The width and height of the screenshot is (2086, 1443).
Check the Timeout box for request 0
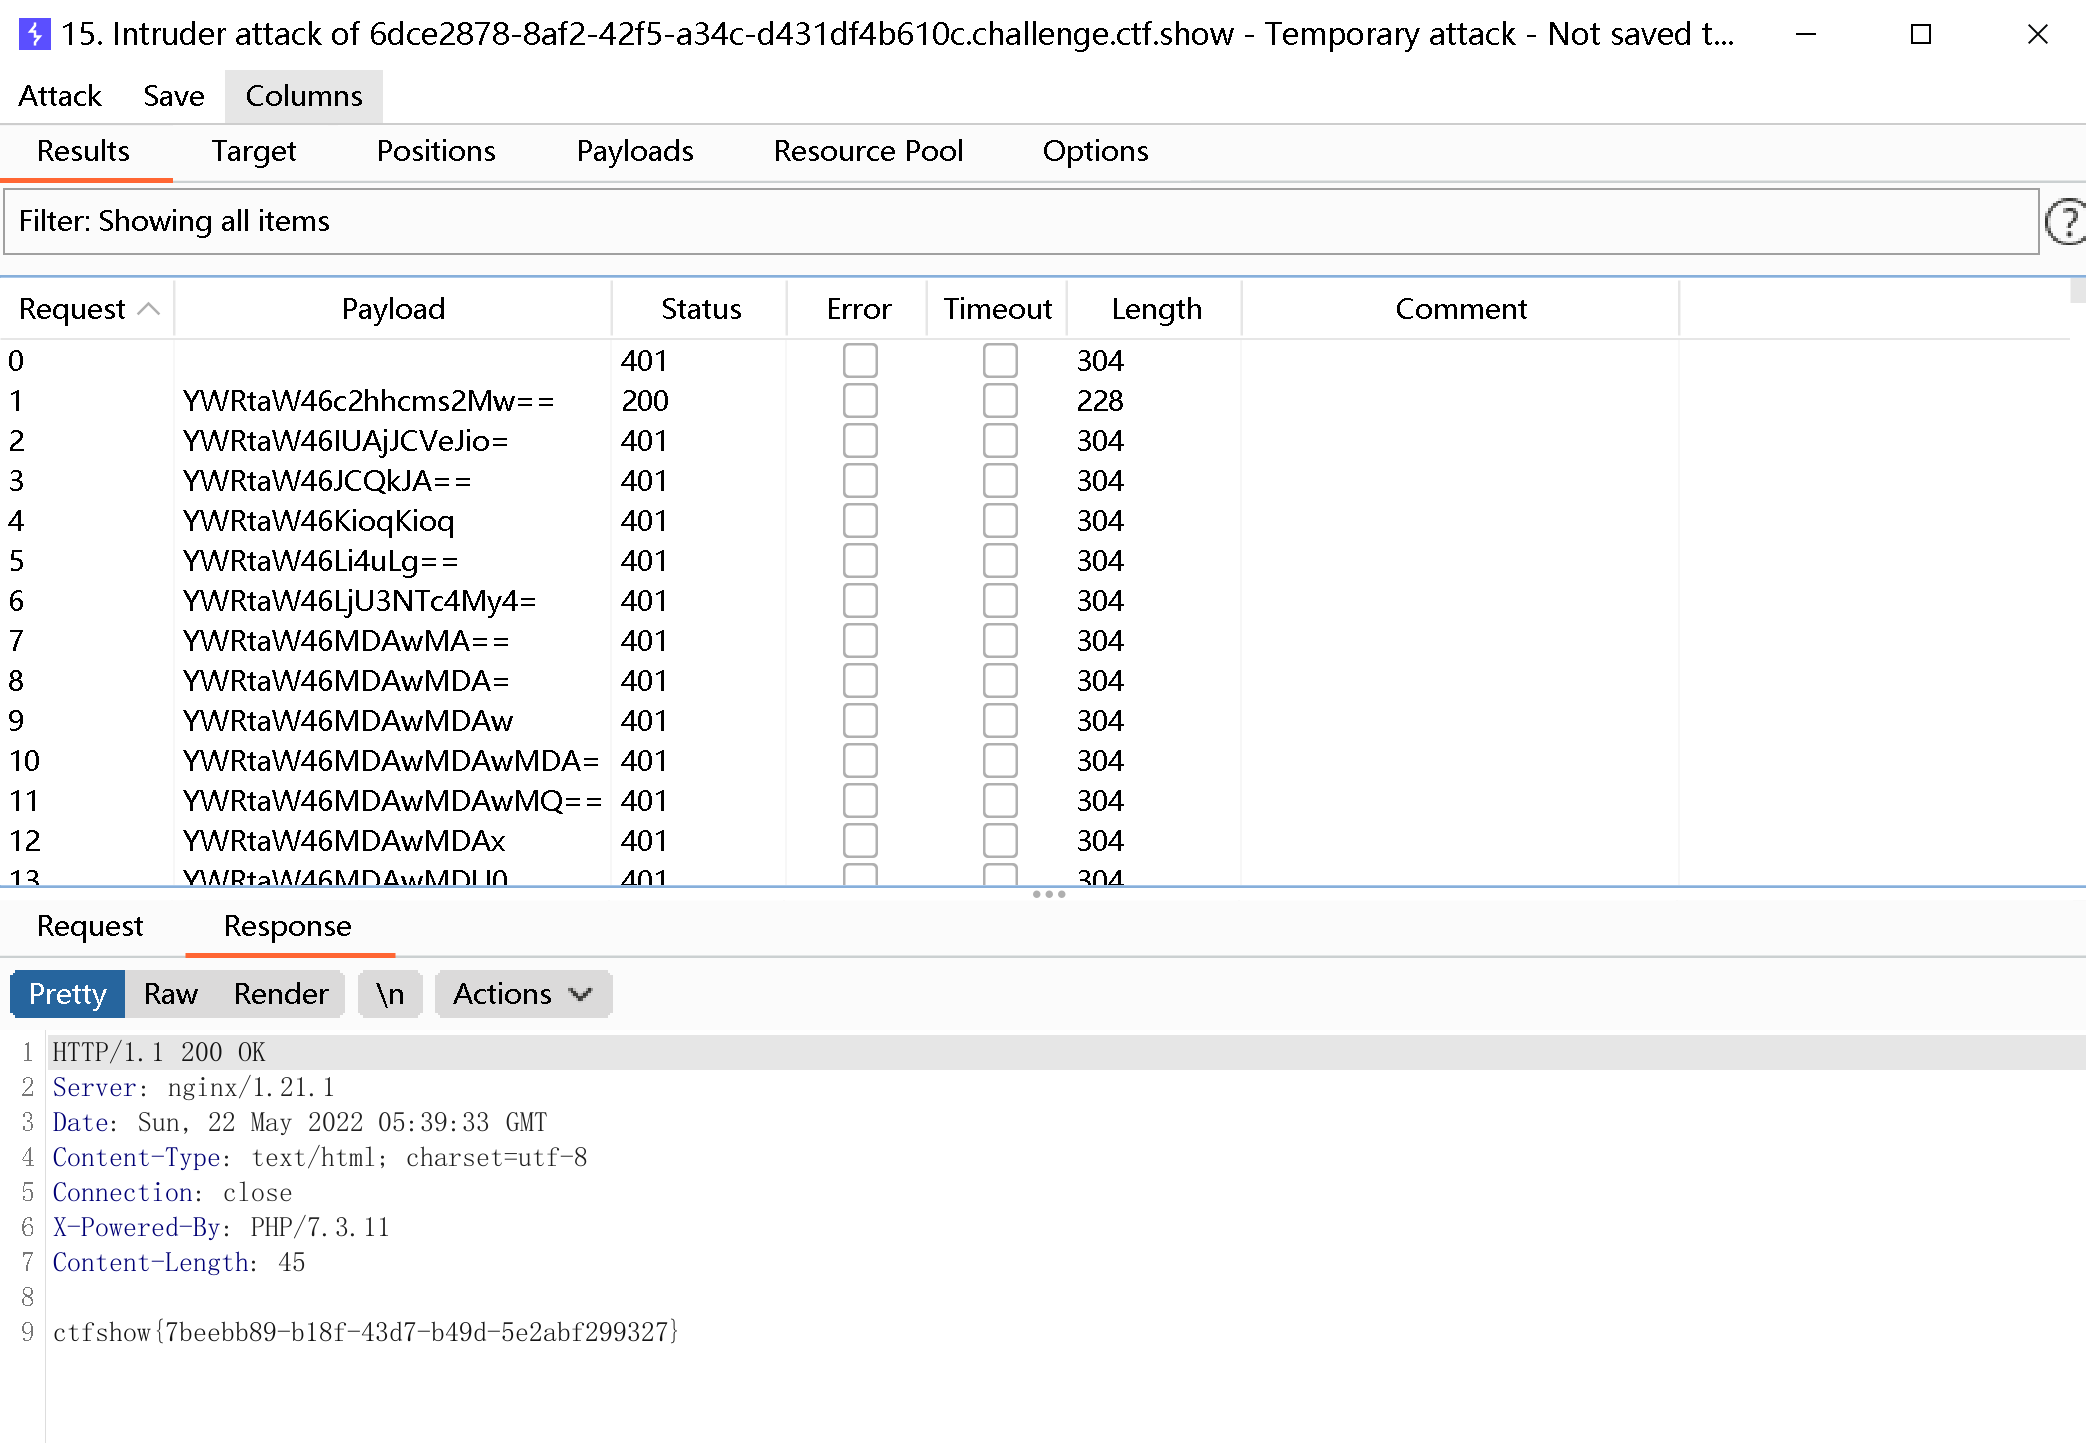[999, 361]
